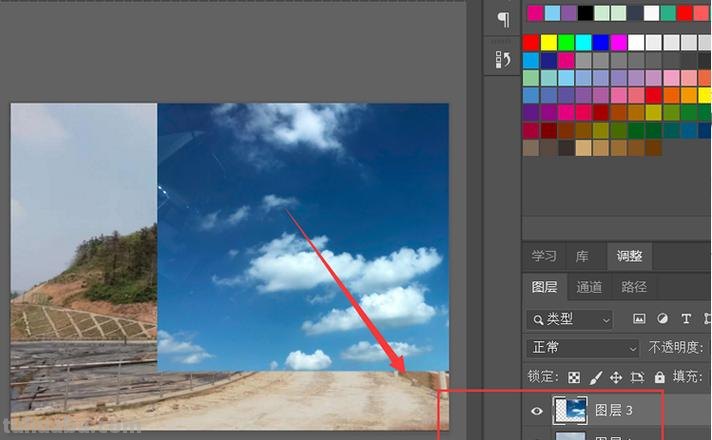Pick the yellow swatch in Swatches panel
The image size is (712, 440).
pyautogui.click(x=548, y=43)
